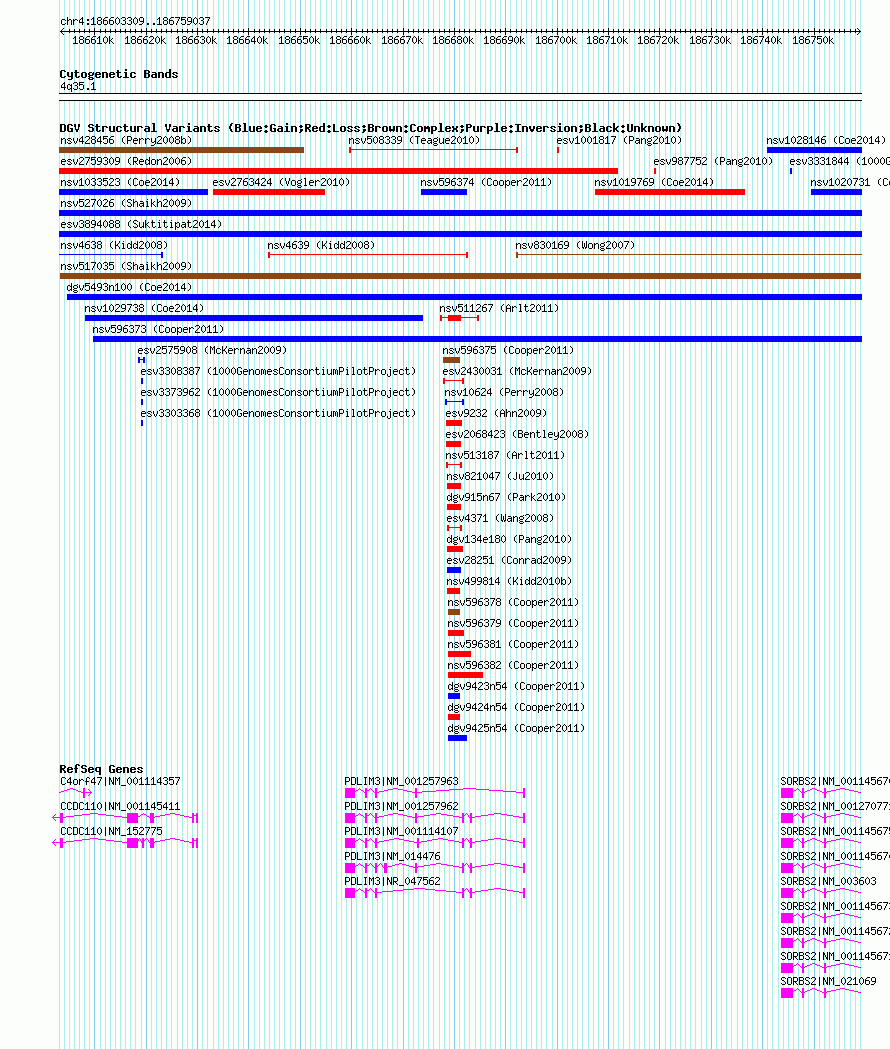Image resolution: width=890 pixels, height=1049 pixels.
Task: Open variant nsv527026 (Shaikh2009)
Action: click(x=126, y=203)
